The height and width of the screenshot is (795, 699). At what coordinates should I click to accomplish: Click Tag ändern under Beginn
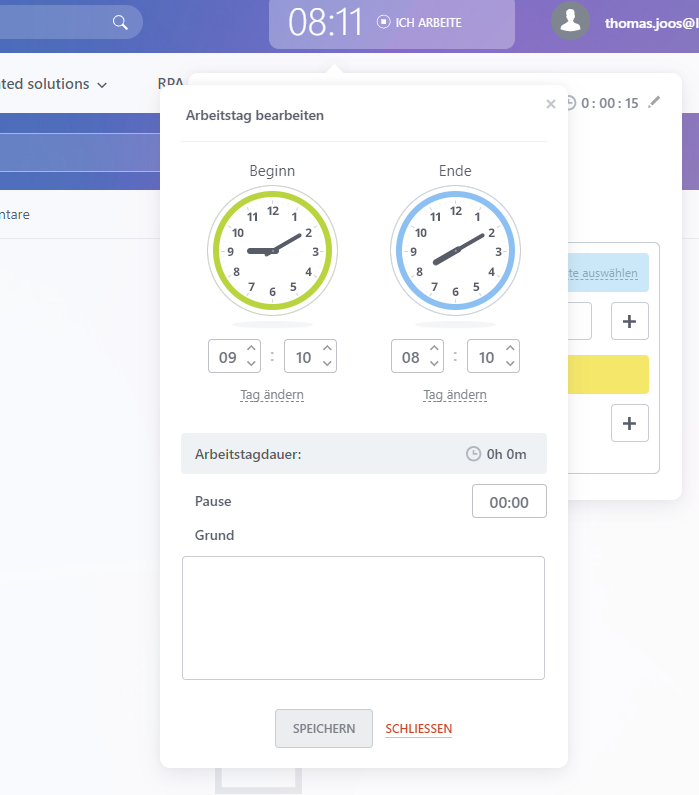click(272, 395)
